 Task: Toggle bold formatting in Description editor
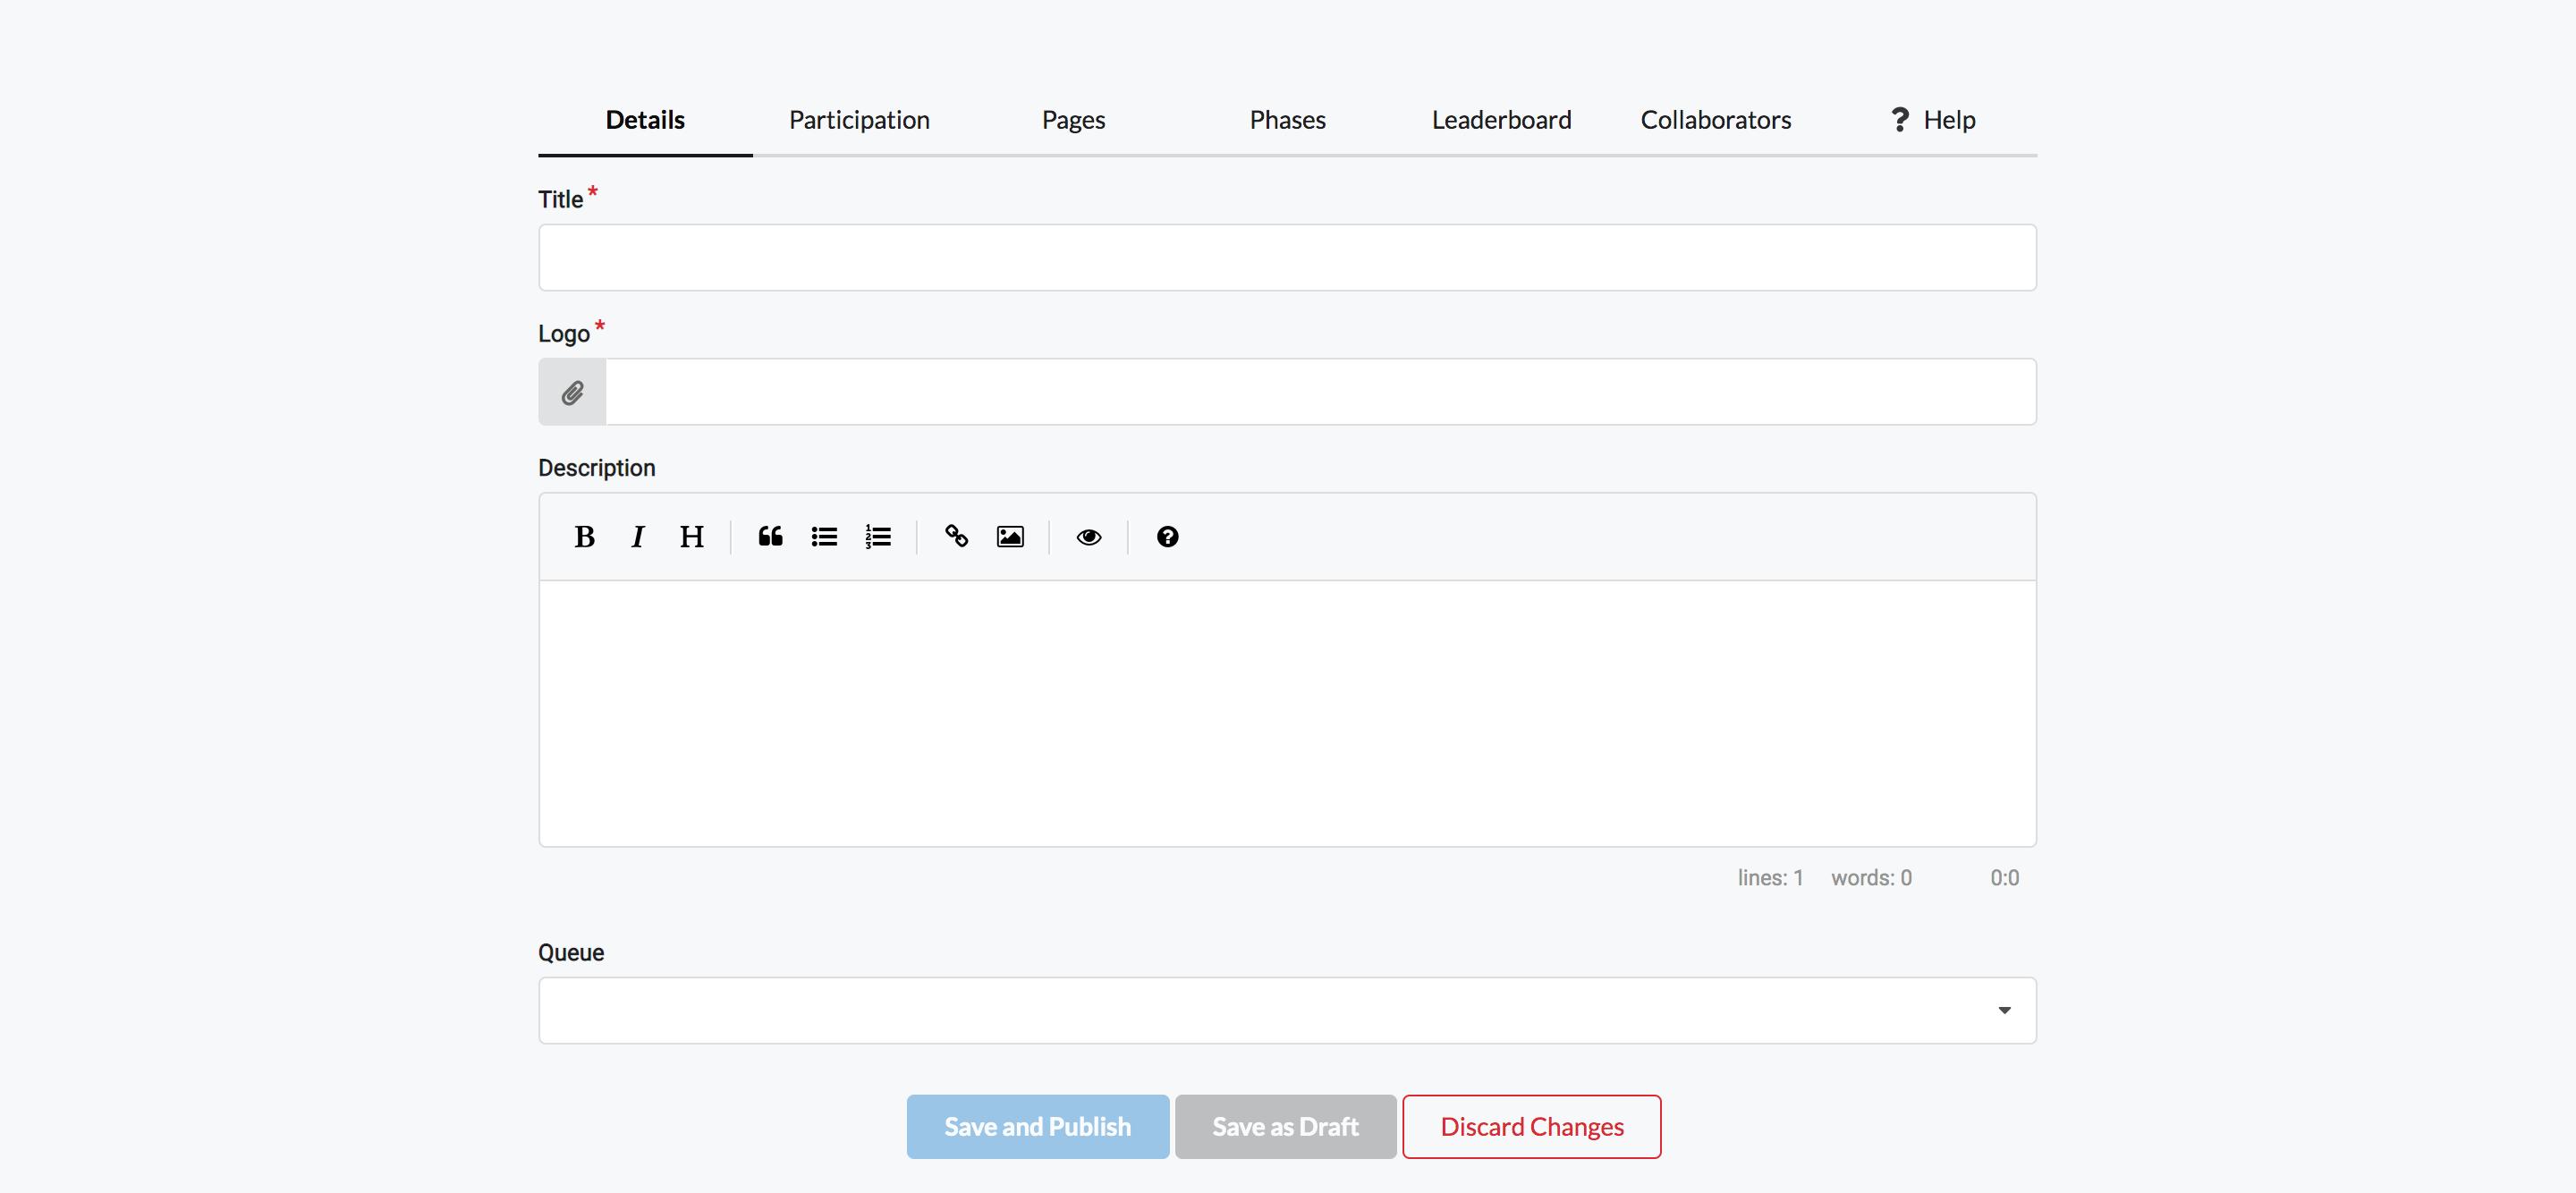585,537
